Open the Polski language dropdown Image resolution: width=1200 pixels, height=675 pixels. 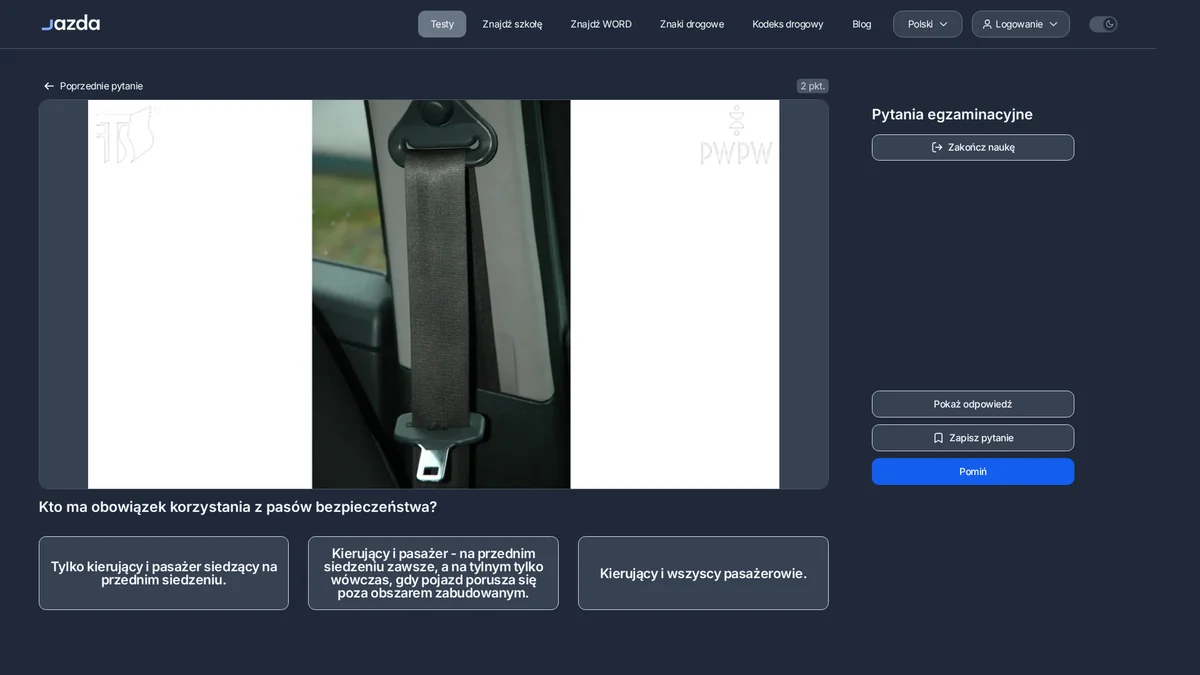pyautogui.click(x=927, y=24)
